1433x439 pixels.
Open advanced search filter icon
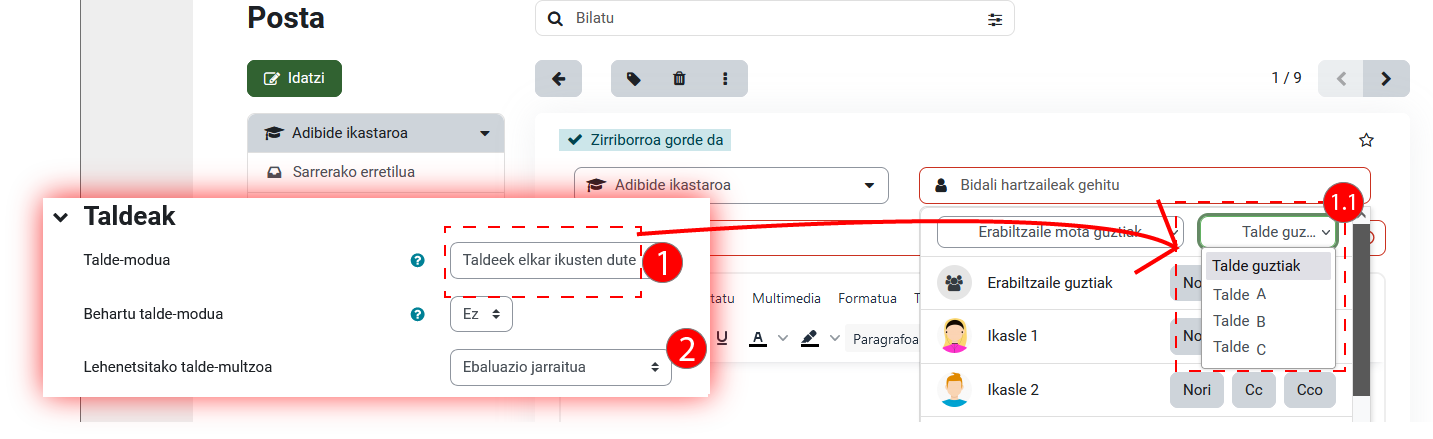pyautogui.click(x=994, y=19)
